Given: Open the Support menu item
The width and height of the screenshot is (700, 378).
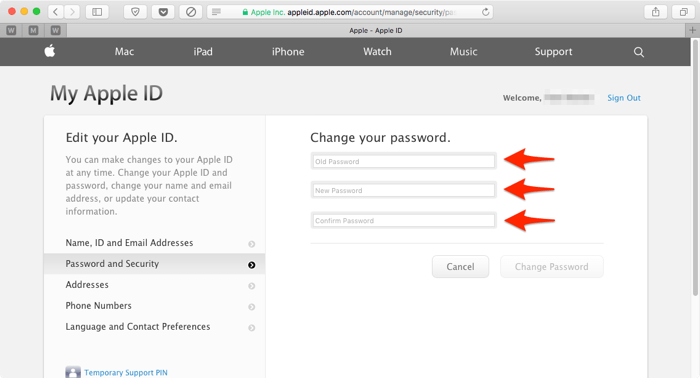Looking at the screenshot, I should point(554,52).
